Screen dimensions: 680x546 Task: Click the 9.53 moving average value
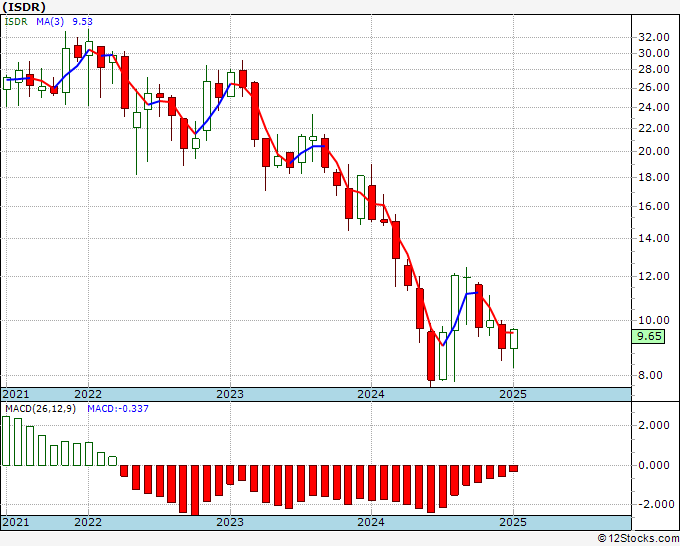coord(82,22)
